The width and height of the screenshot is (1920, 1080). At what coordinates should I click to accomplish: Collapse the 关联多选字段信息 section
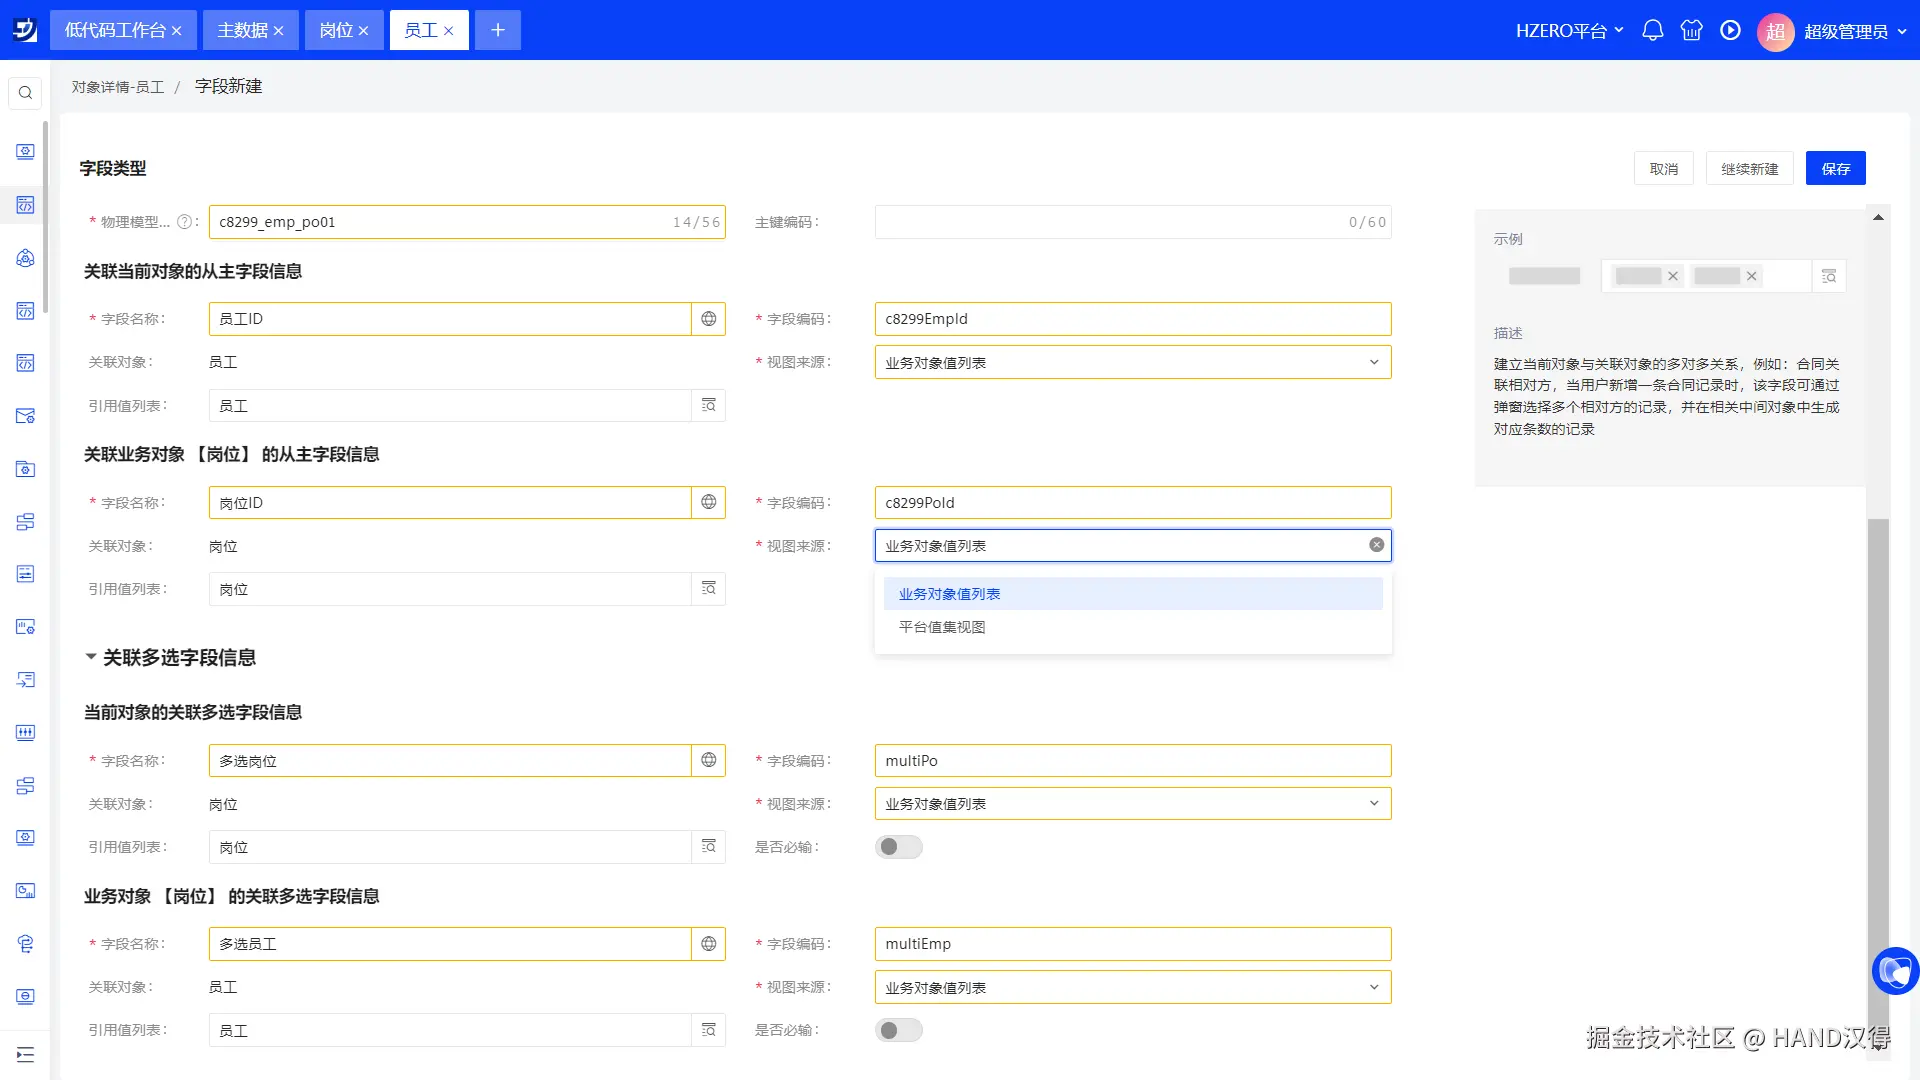tap(91, 657)
